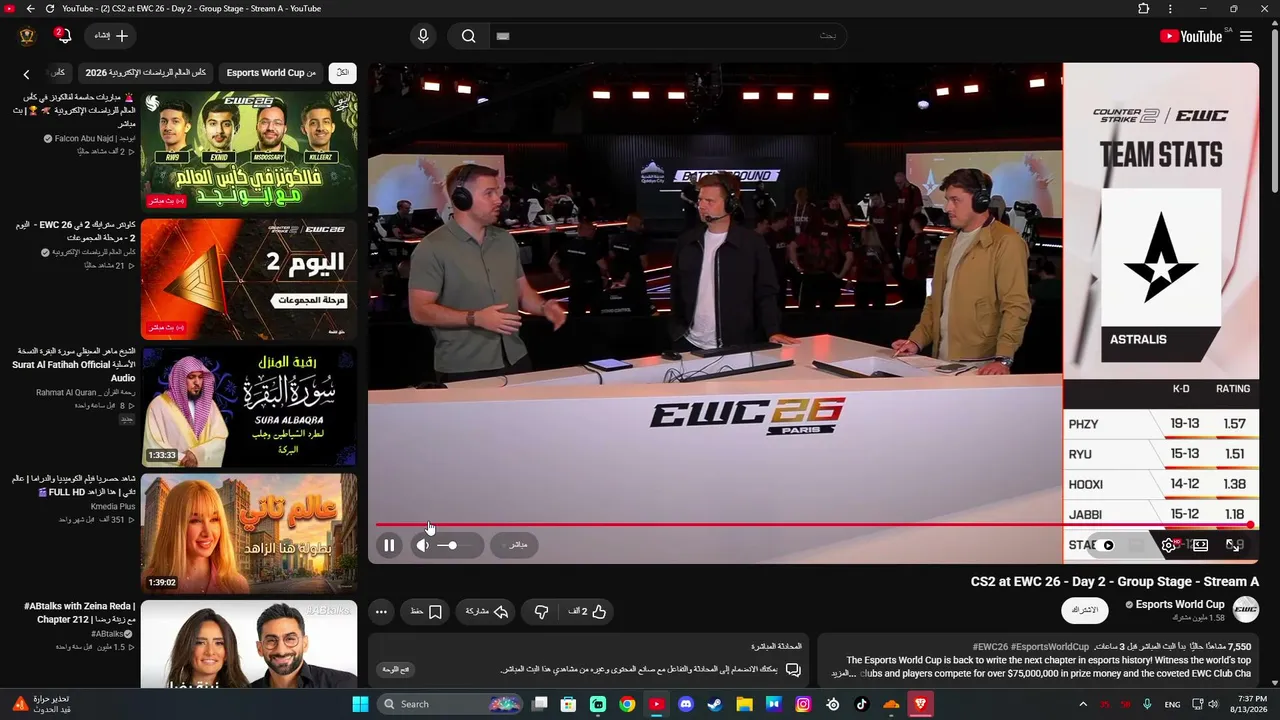Open Google Chrome from the taskbar
This screenshot has width=1280, height=720.
tap(627, 704)
